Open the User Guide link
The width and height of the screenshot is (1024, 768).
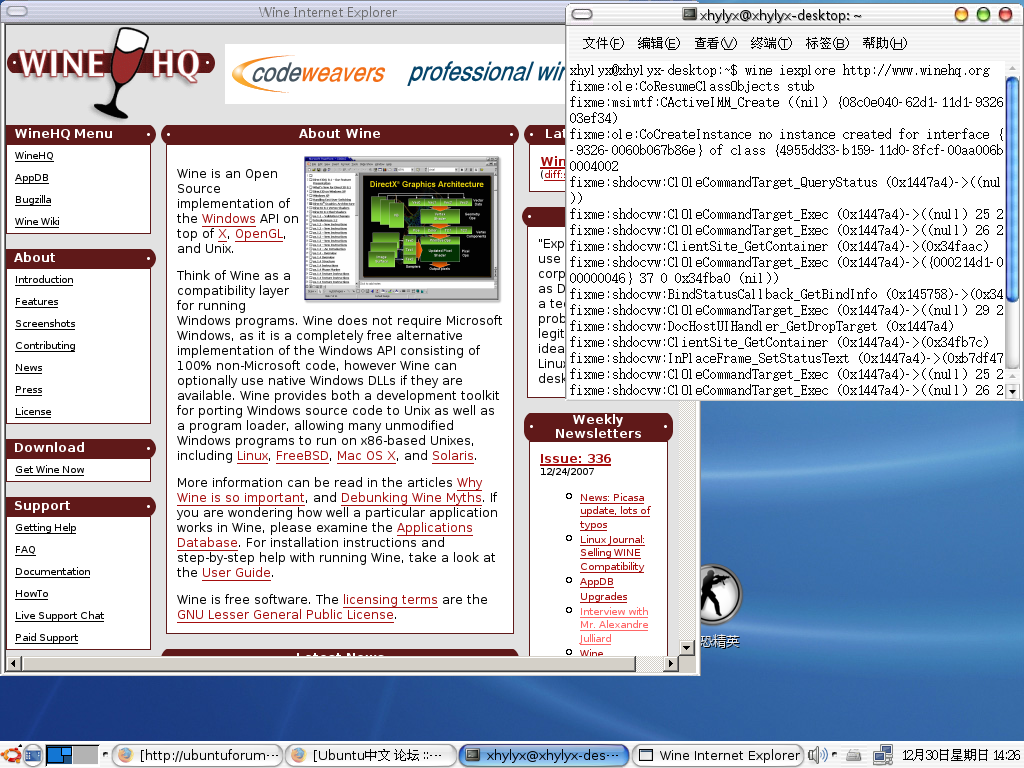(x=236, y=573)
